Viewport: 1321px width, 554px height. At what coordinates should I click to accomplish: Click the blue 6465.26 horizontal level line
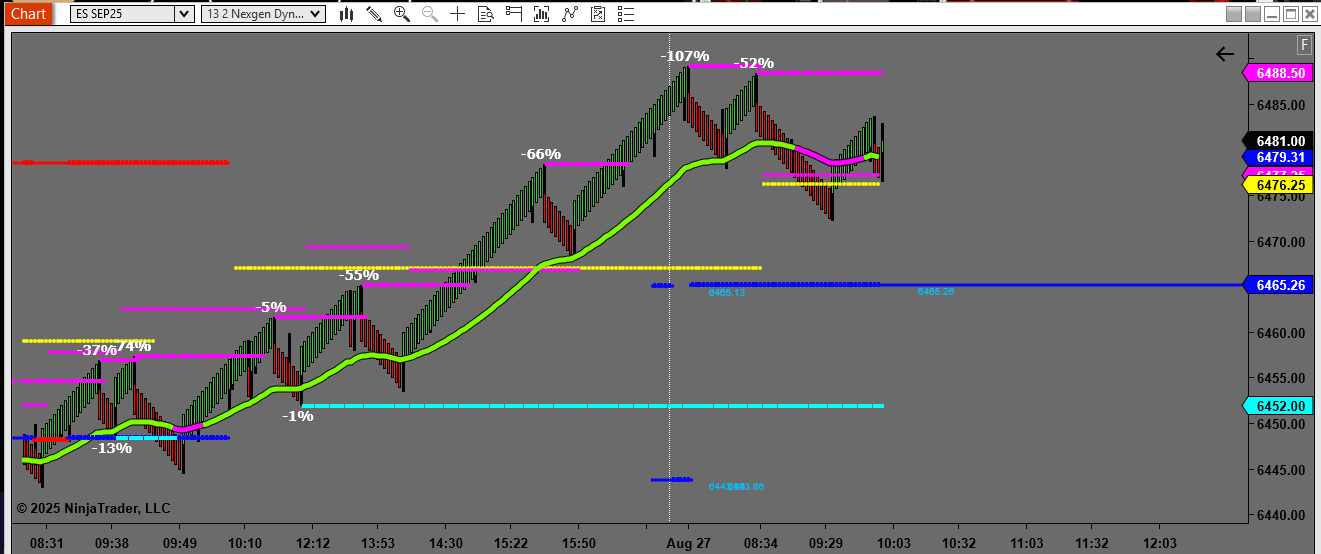pyautogui.click(x=965, y=285)
